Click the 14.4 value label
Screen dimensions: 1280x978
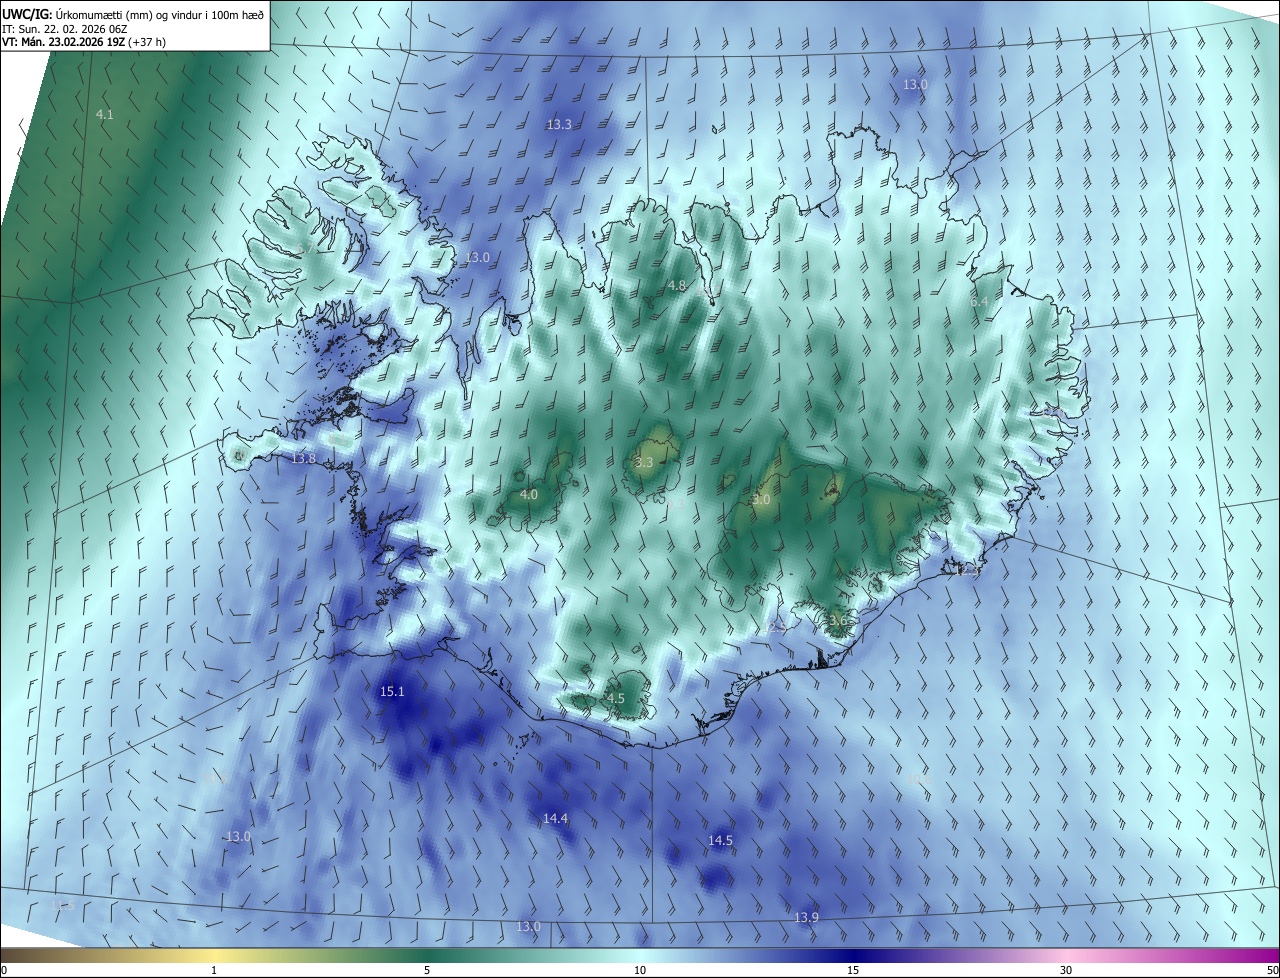tap(555, 818)
